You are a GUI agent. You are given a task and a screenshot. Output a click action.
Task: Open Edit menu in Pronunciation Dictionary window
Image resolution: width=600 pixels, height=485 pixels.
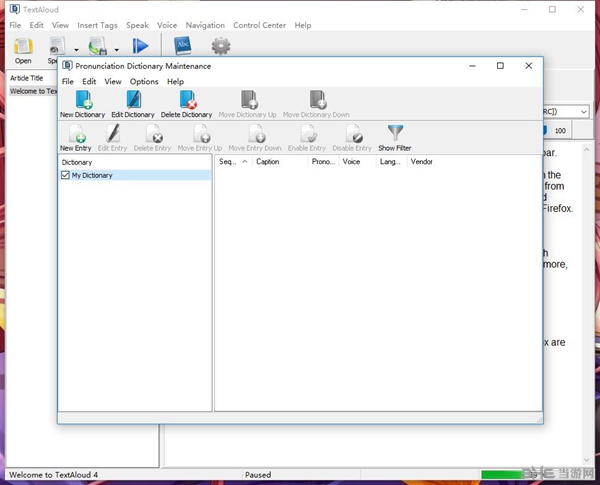(x=89, y=82)
